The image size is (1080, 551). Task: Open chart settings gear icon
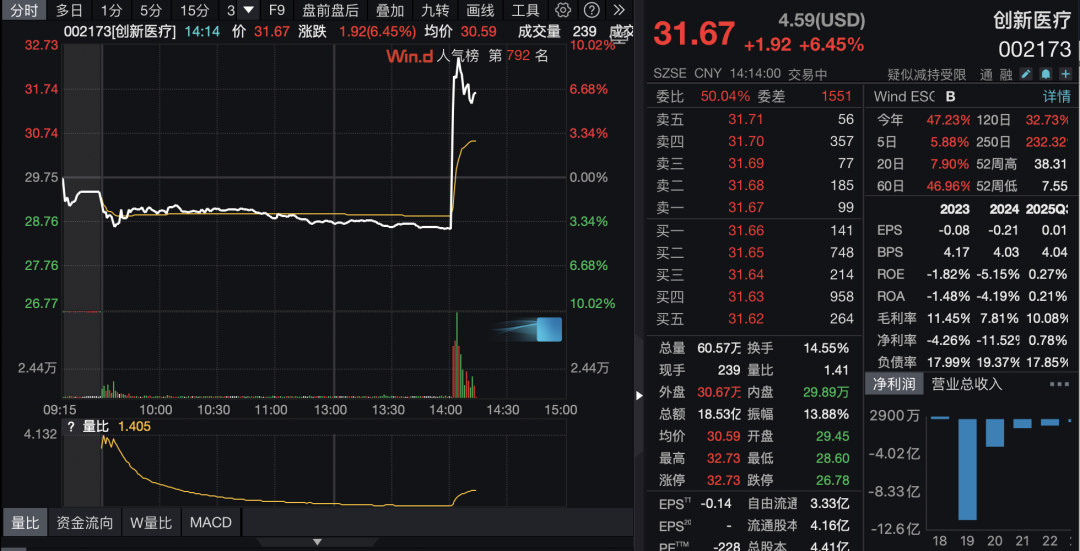pyautogui.click(x=563, y=10)
